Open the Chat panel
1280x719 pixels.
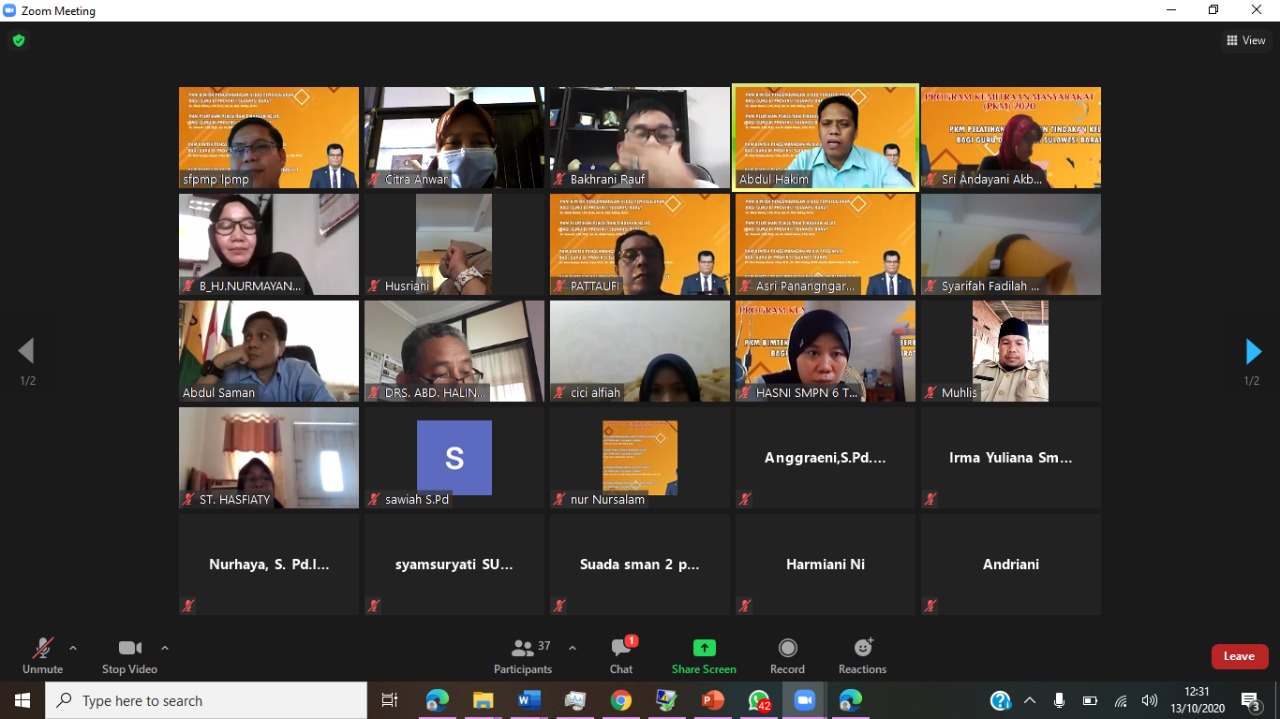click(621, 655)
